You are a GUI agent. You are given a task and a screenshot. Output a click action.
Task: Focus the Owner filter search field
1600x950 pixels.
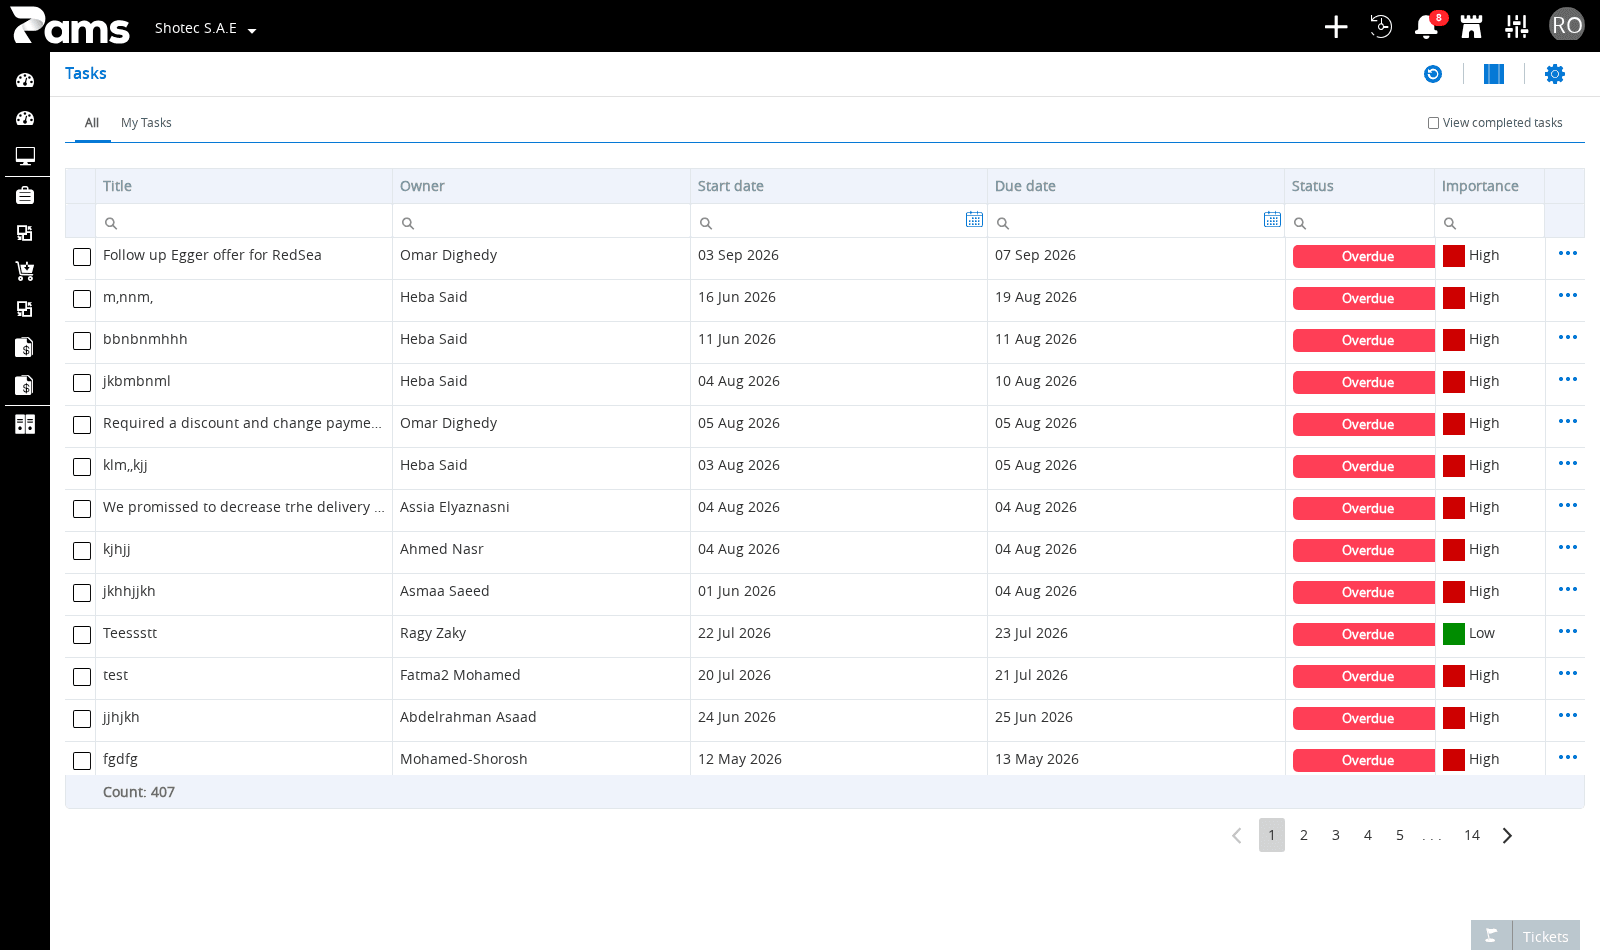(x=541, y=222)
